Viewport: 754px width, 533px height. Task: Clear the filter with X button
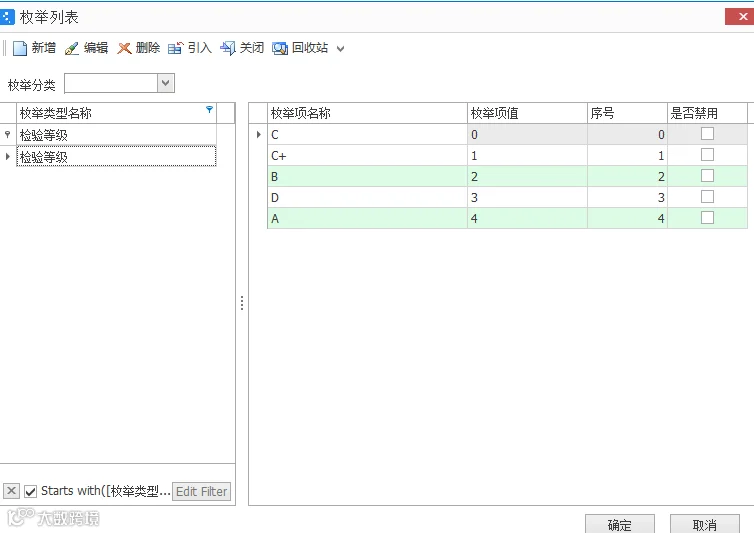pyautogui.click(x=11, y=491)
